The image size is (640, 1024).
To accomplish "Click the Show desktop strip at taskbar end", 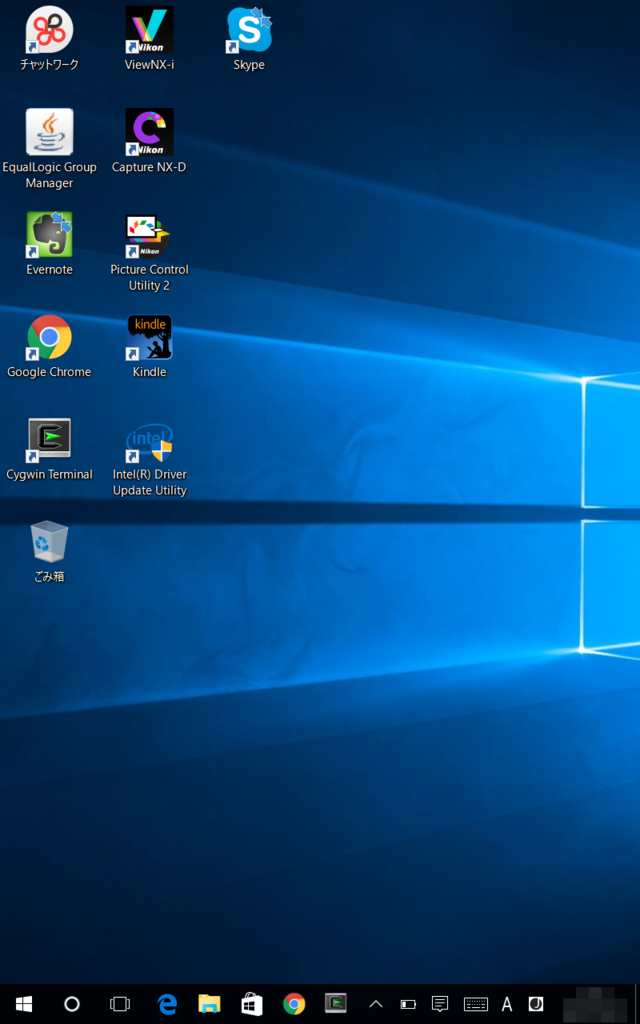I will pyautogui.click(x=637, y=1004).
